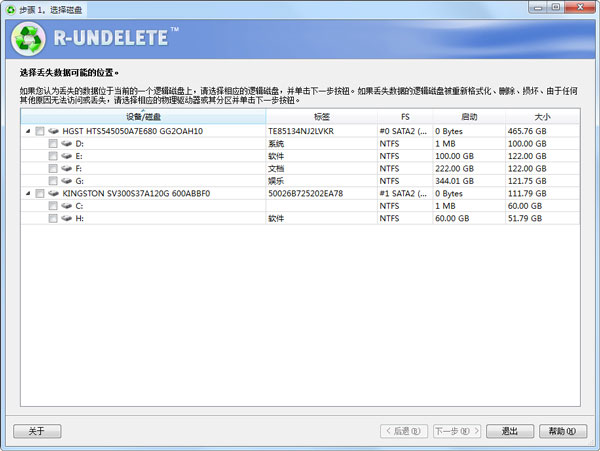Screen dimensions: 600x451
Task: Select the D: partition row
Action: coord(300,143)
